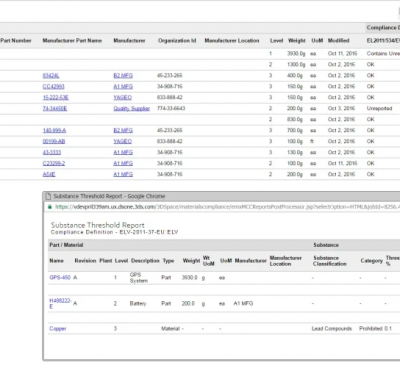Screen dimensions: 400x379
Task: Select the Compliance Definition ELV-2011-37-EU subtitle
Action: (114, 232)
